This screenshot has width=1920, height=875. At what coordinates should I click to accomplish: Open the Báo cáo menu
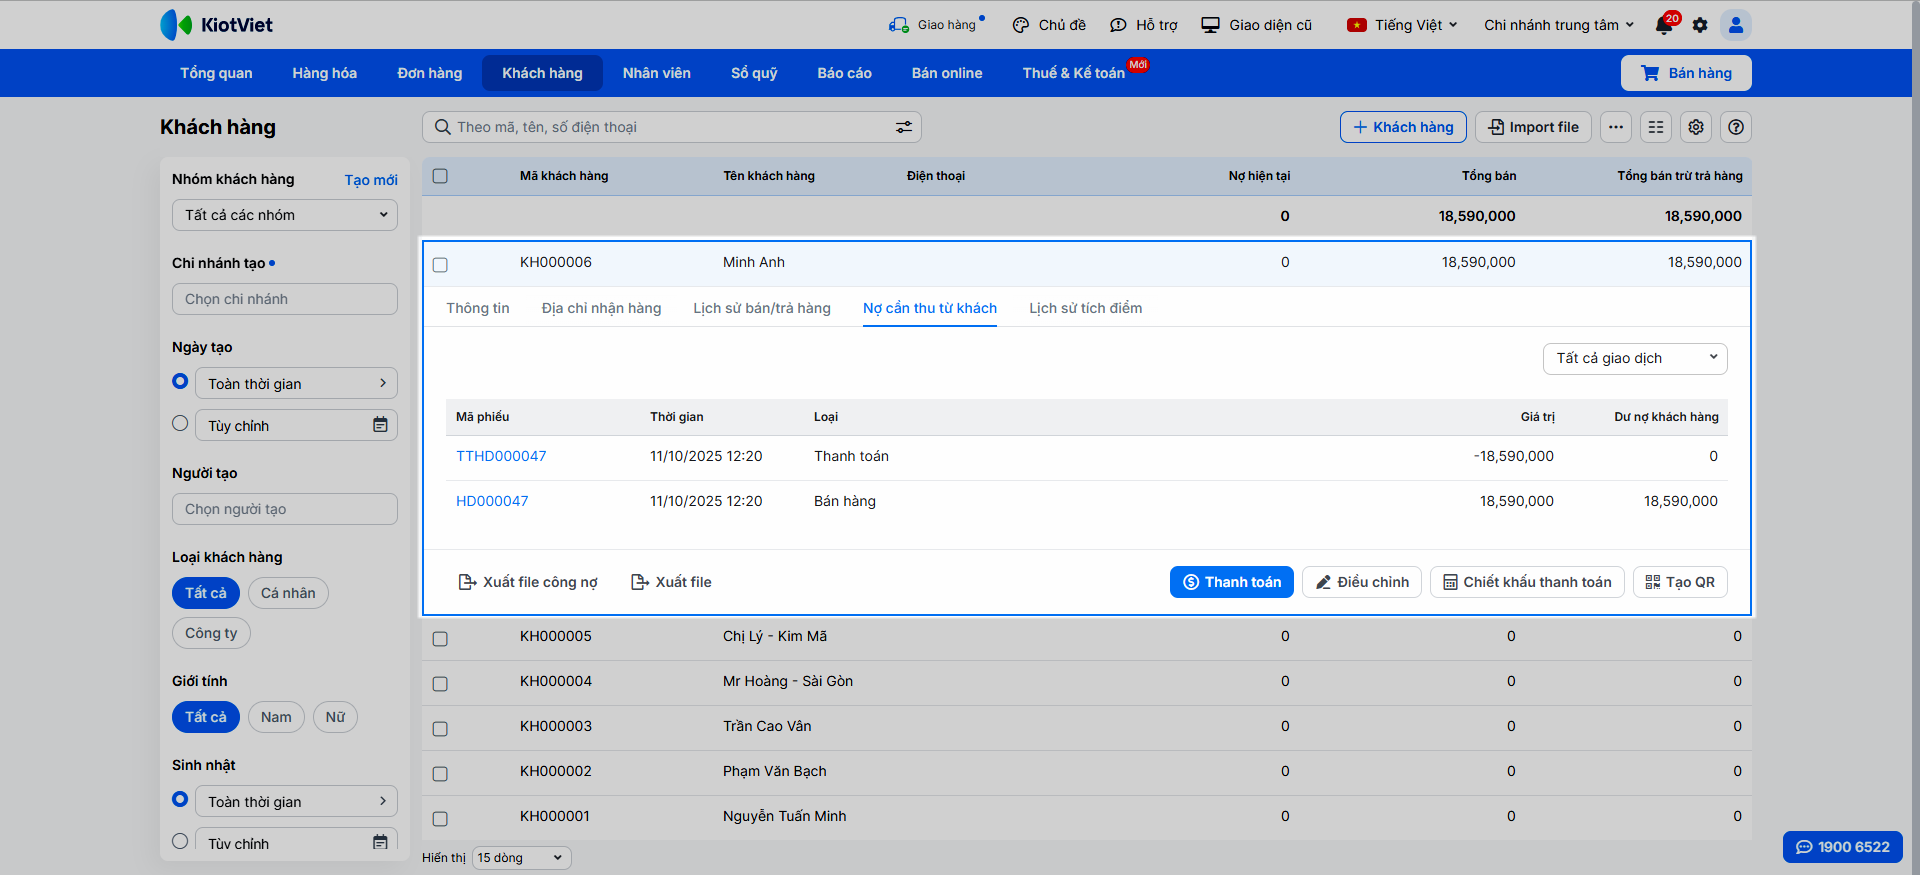pos(844,73)
